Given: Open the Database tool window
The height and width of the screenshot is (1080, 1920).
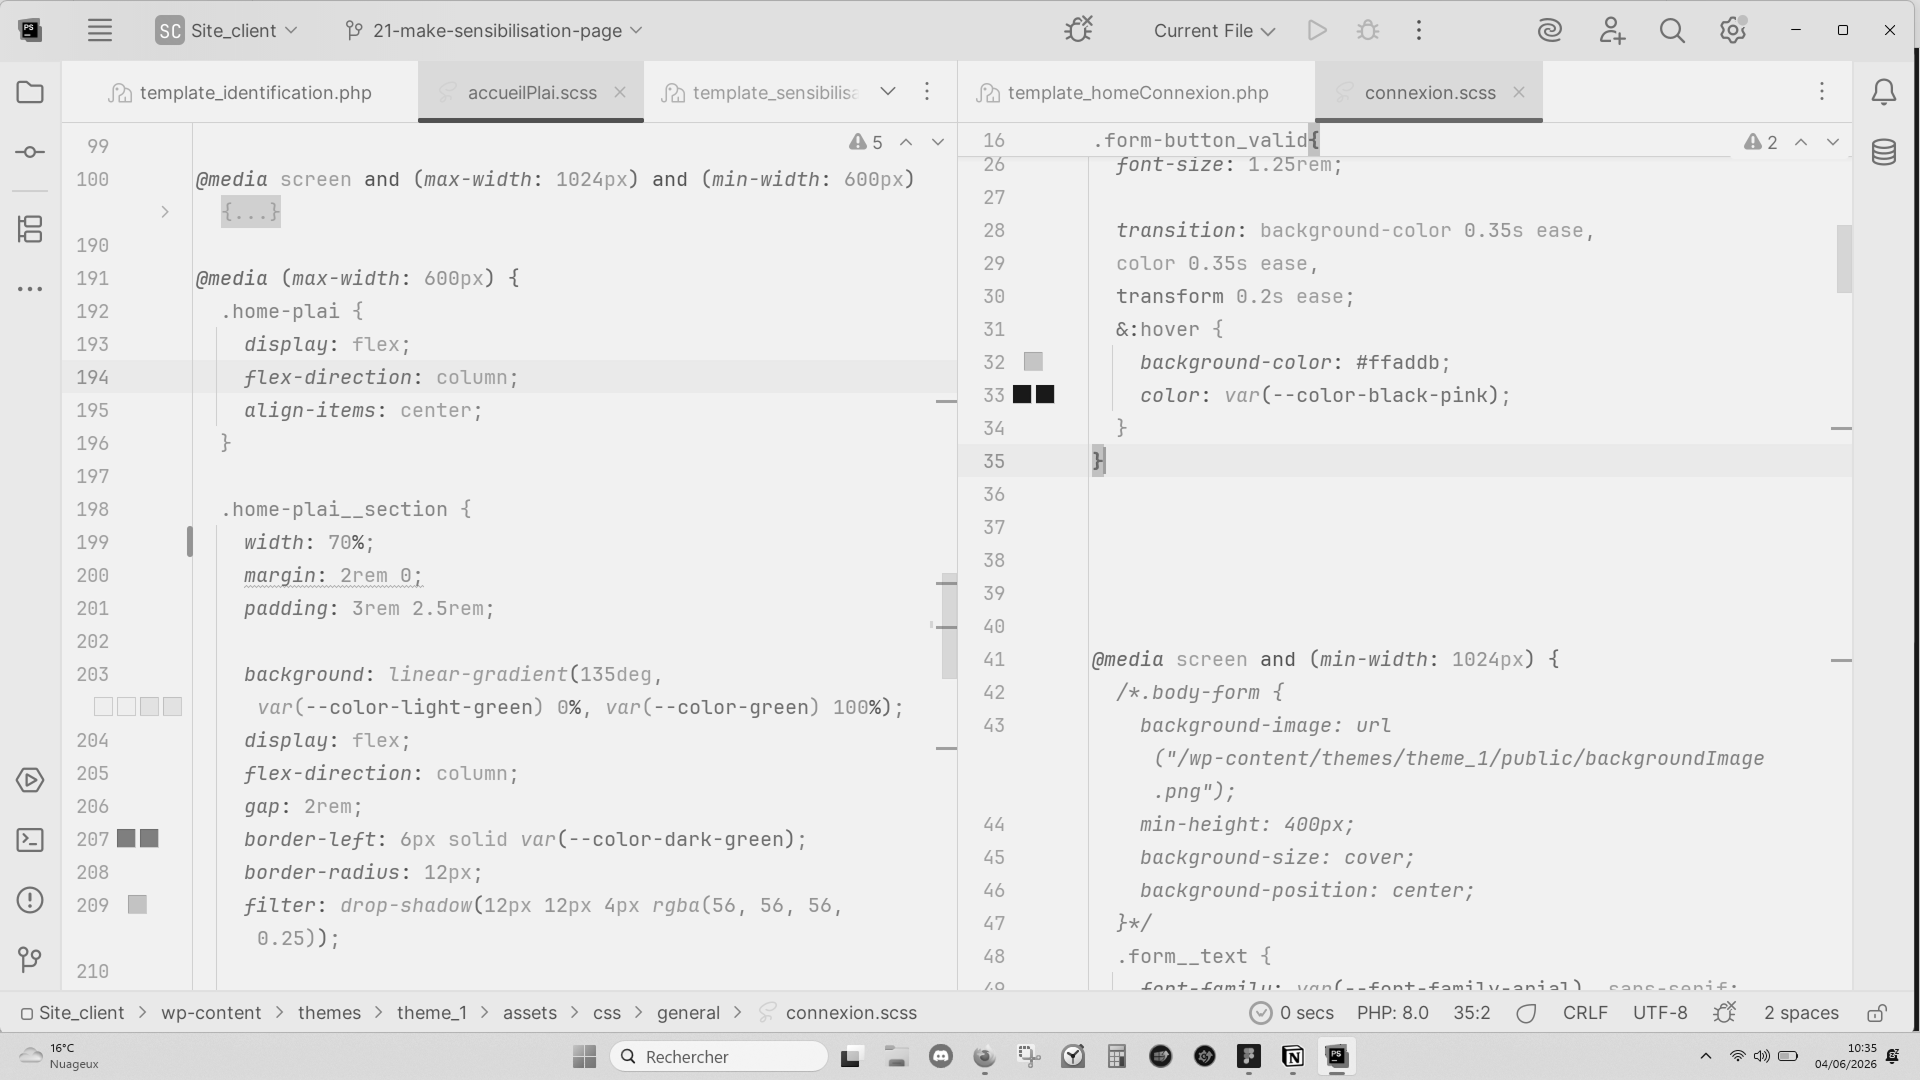Looking at the screenshot, I should click(x=1884, y=152).
